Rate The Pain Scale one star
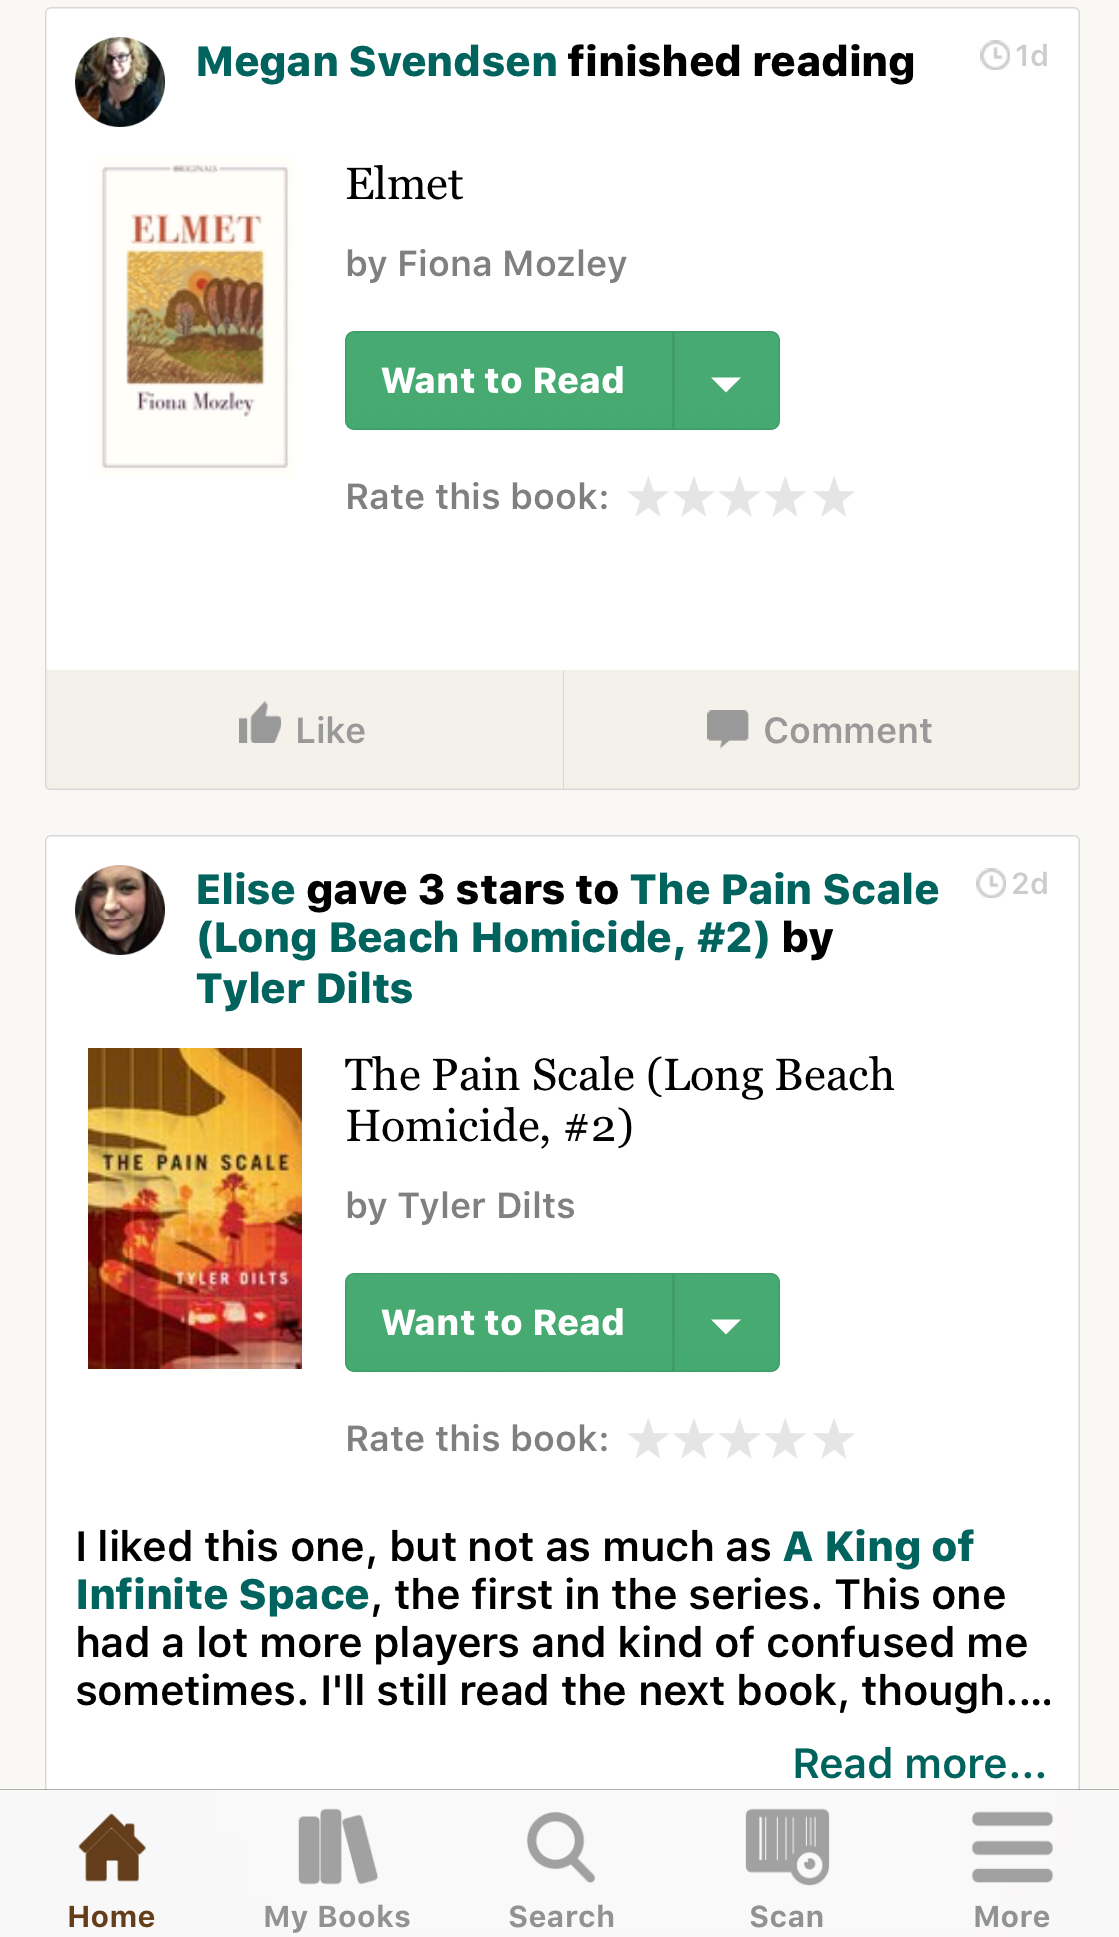Viewport: 1119px width, 1937px height. coord(649,1439)
